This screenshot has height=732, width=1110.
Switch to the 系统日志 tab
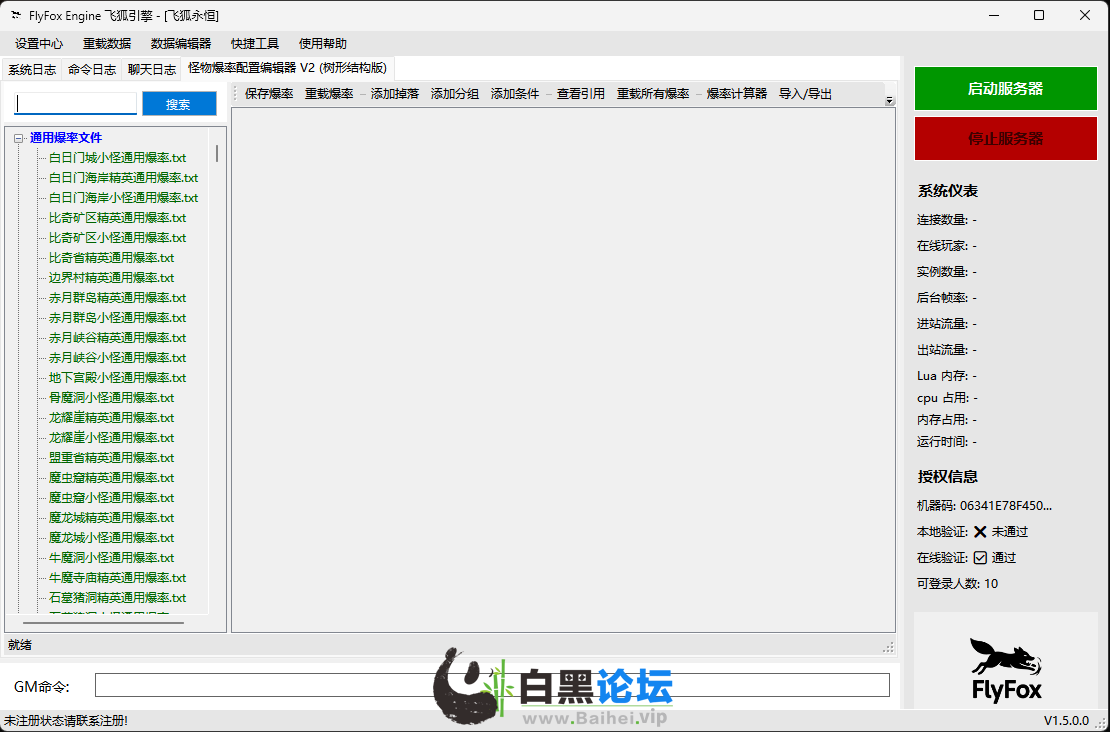[x=32, y=70]
